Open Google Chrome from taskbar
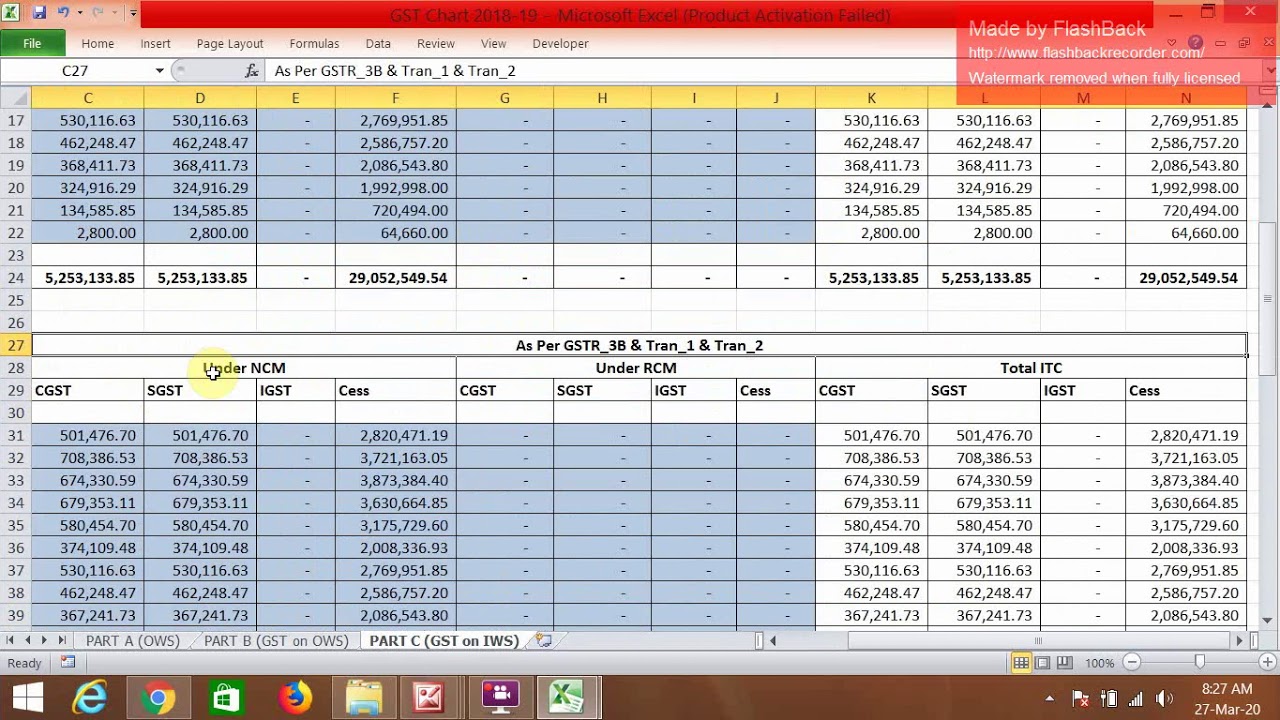The image size is (1280, 720). (158, 697)
